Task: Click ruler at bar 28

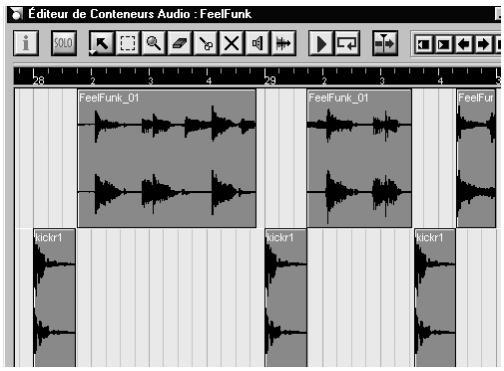Action: pos(38,80)
